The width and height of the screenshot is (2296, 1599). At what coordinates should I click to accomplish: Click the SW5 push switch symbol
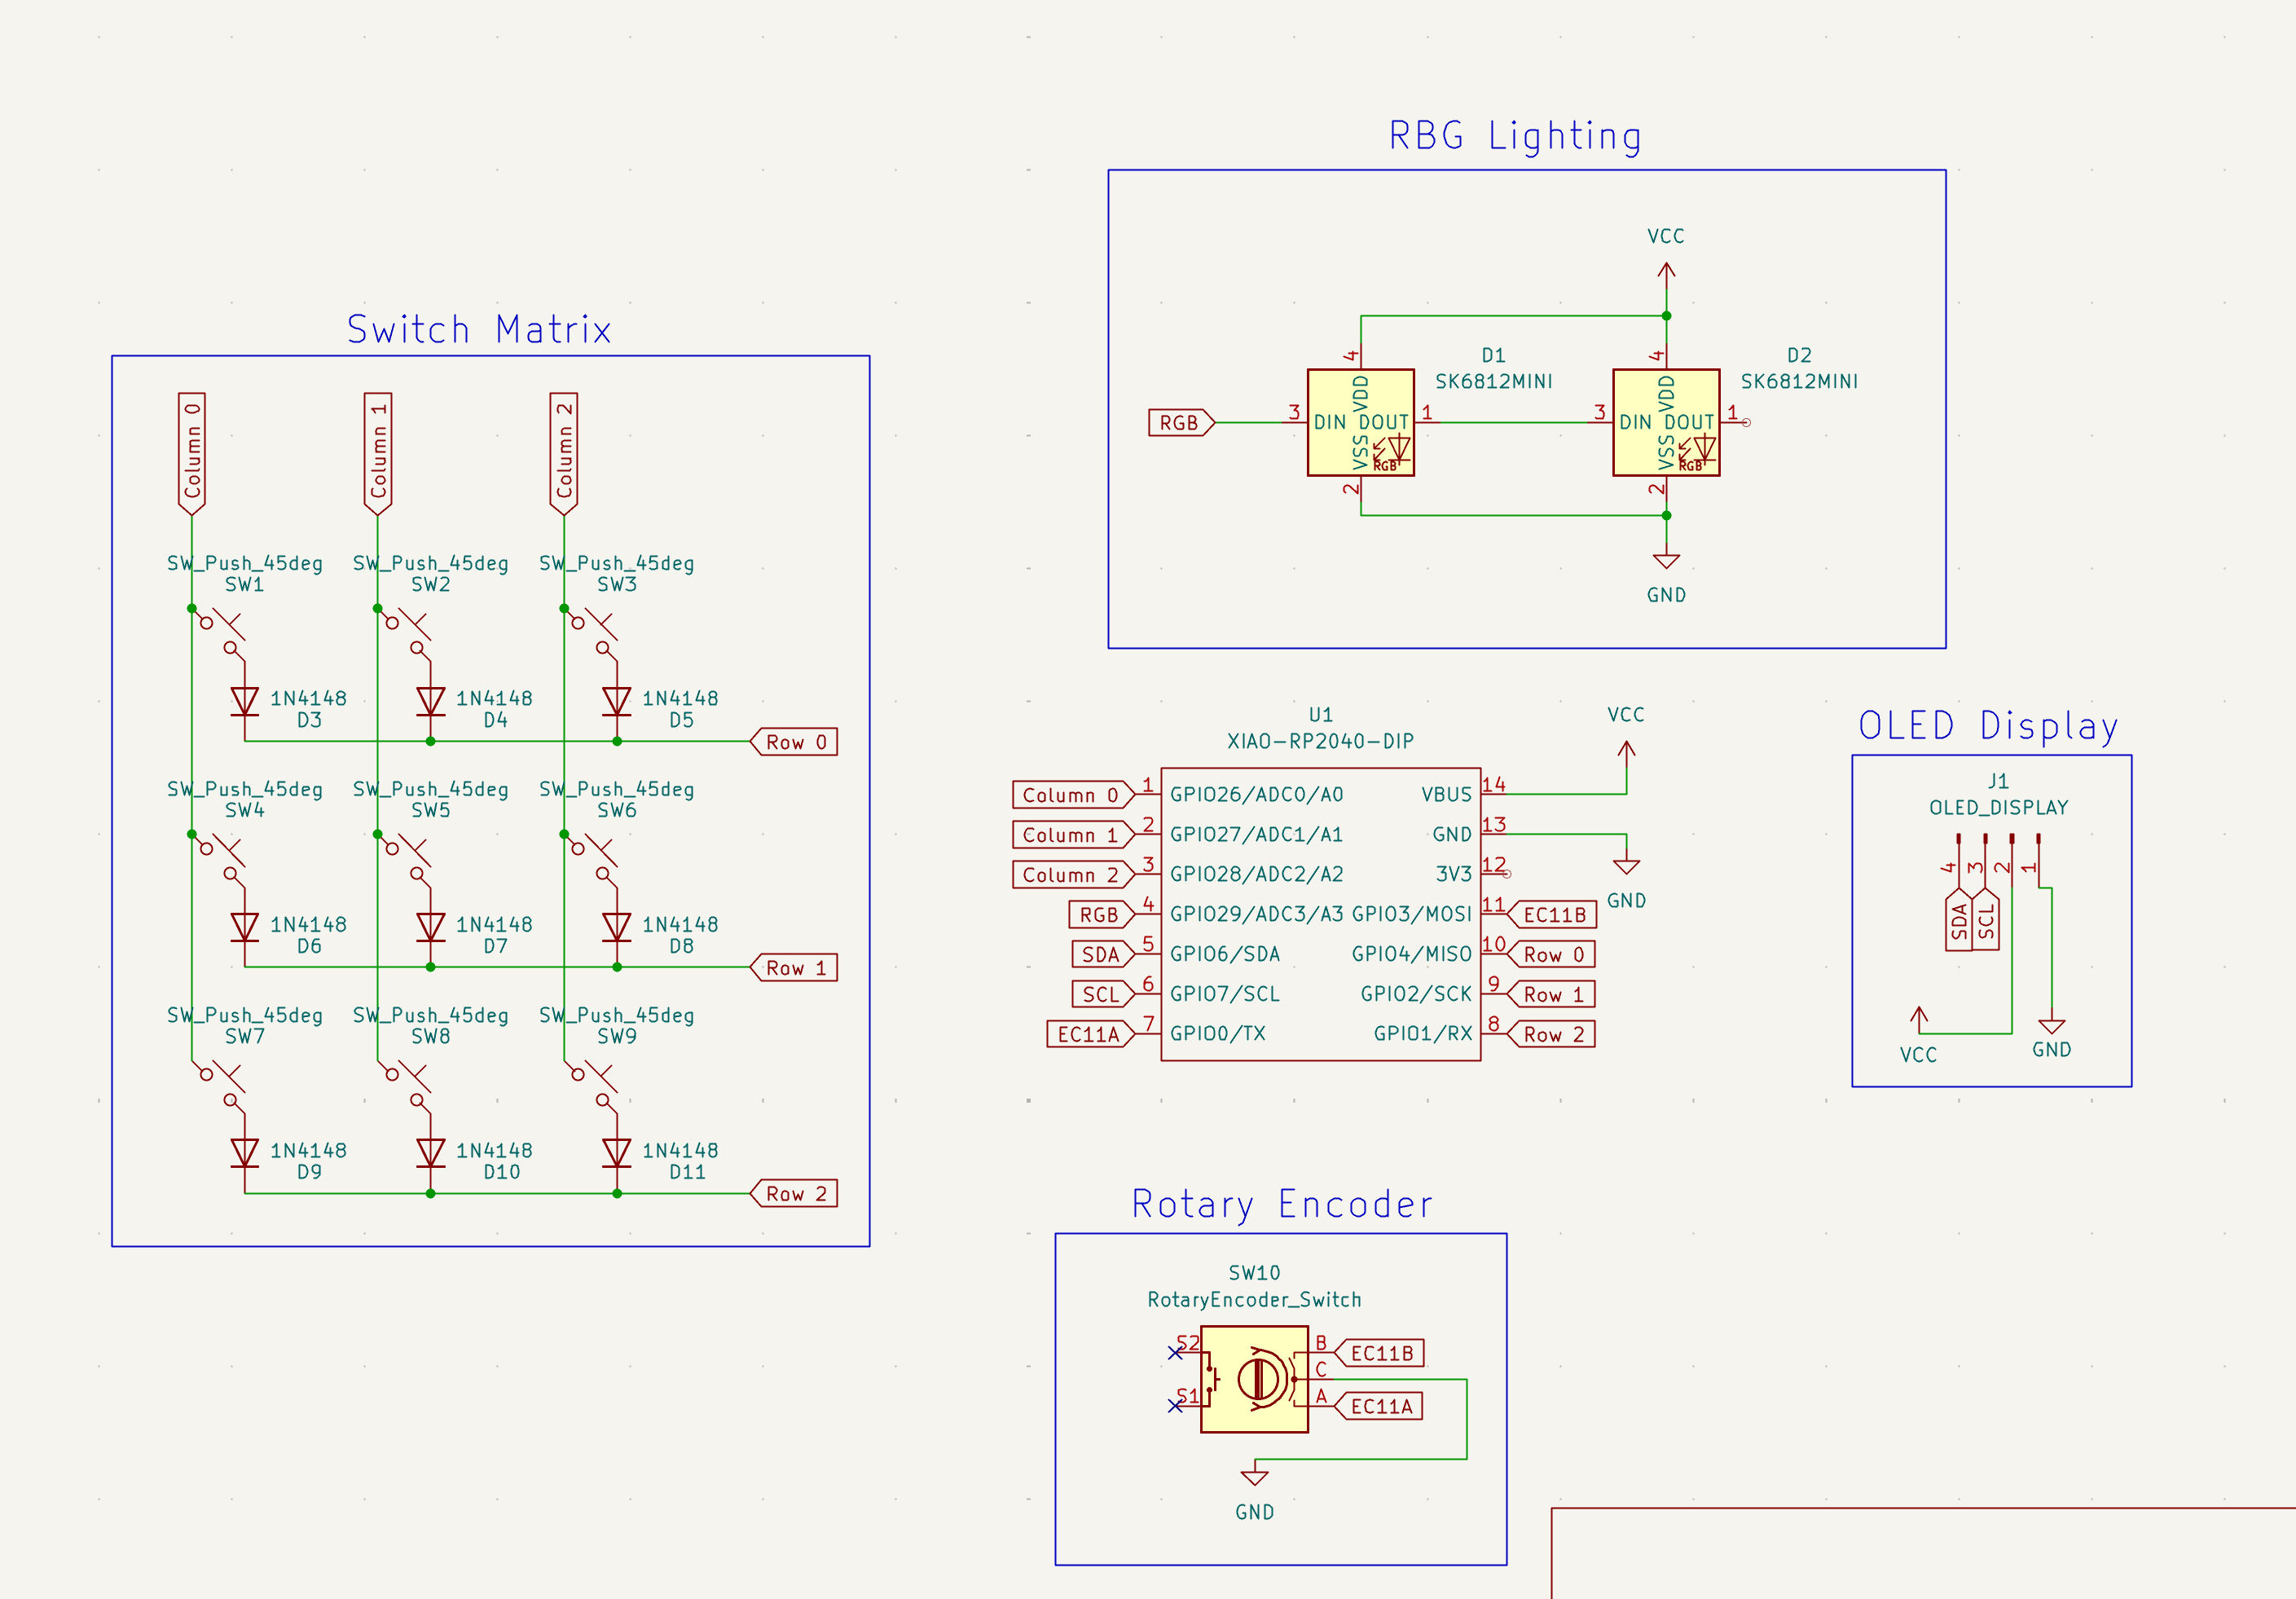(x=404, y=860)
